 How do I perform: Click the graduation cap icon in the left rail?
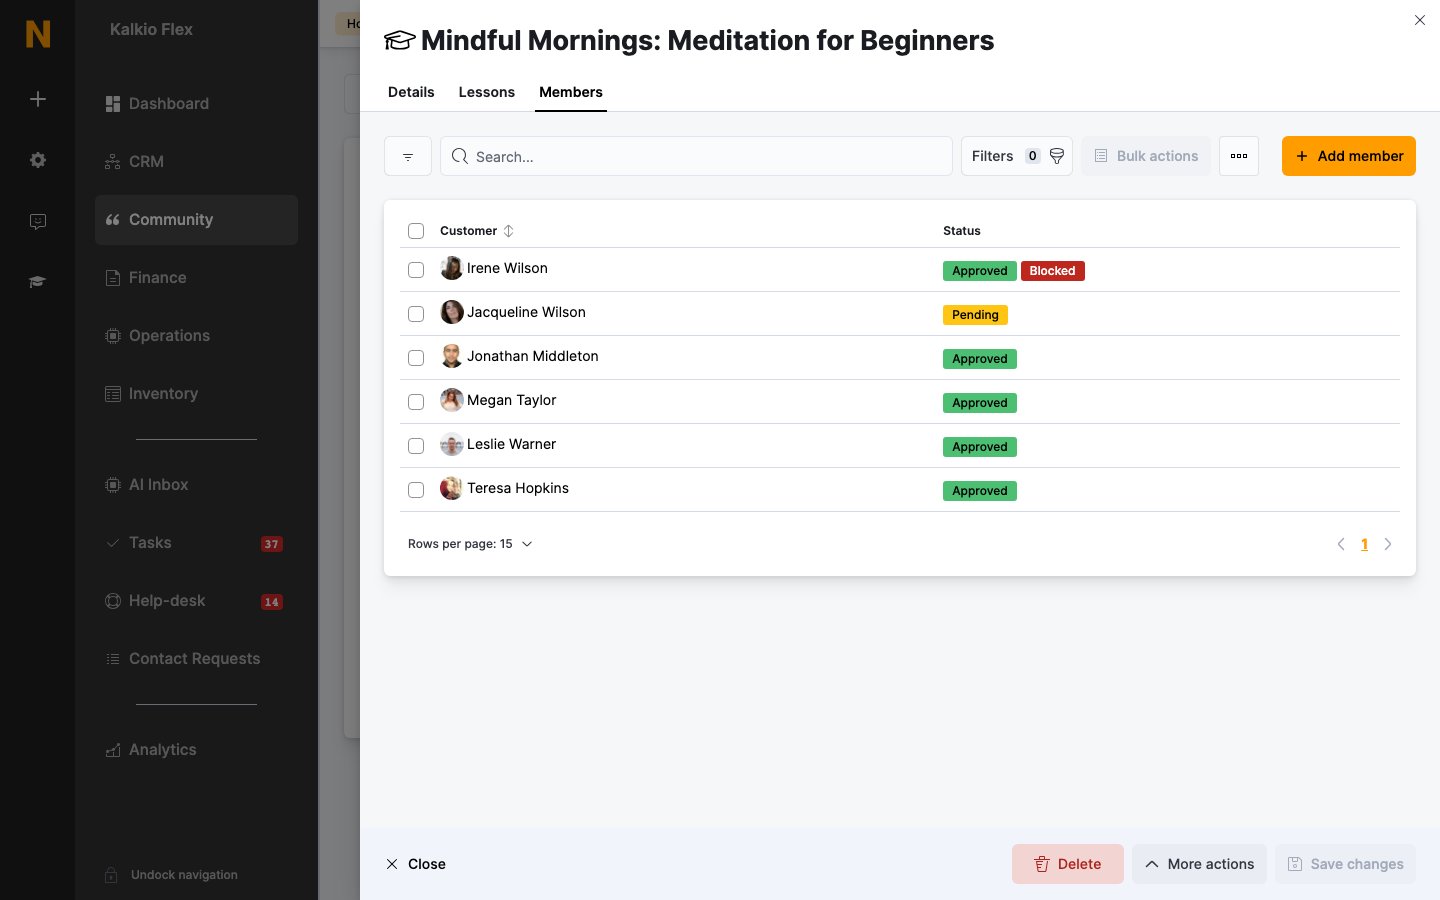(x=38, y=282)
